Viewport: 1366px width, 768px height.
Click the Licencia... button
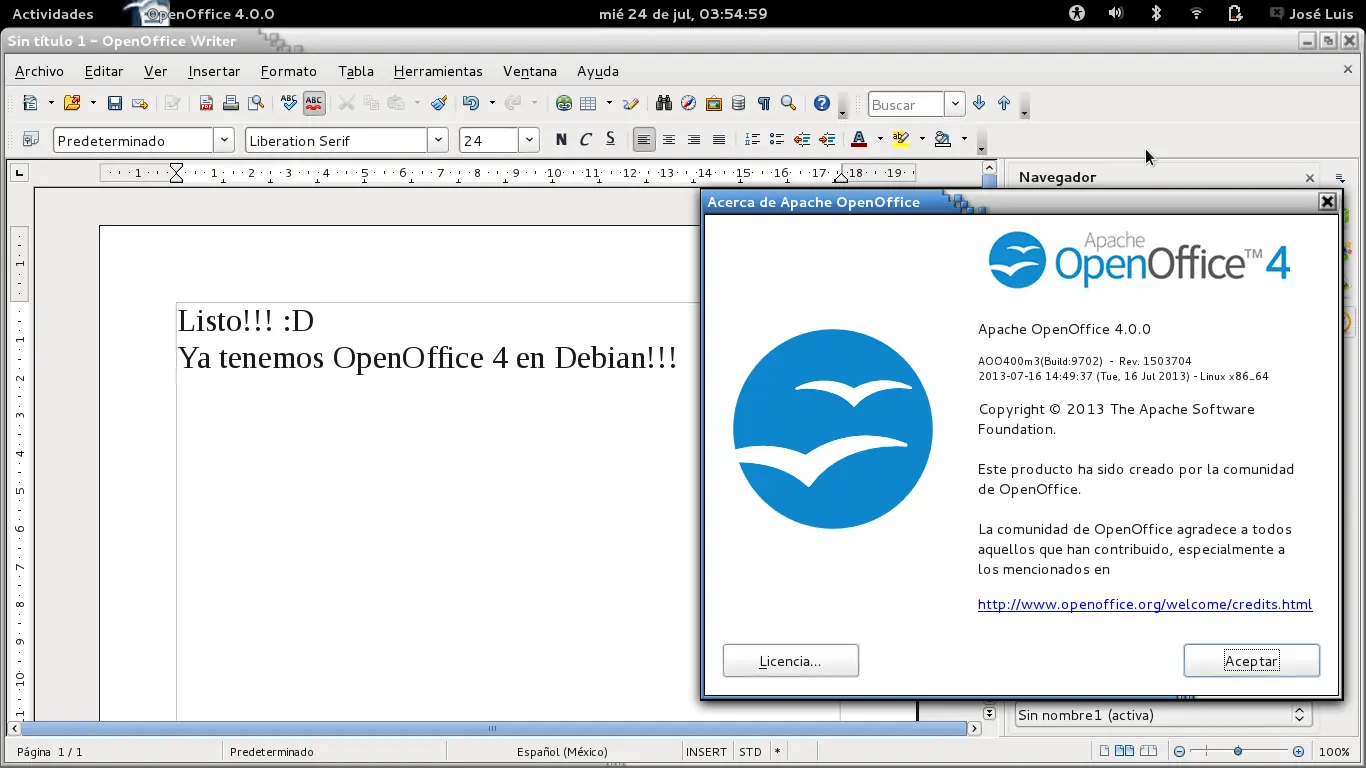click(791, 661)
